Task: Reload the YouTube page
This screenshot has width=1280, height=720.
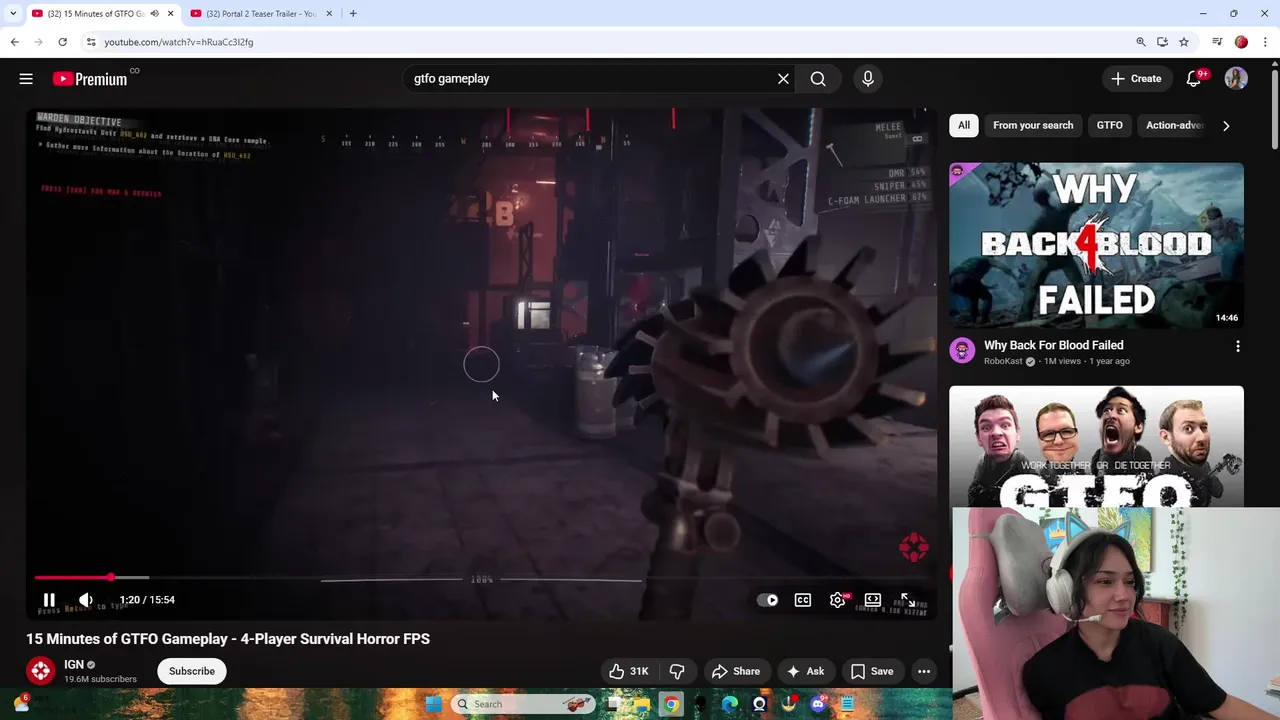Action: coord(62,42)
